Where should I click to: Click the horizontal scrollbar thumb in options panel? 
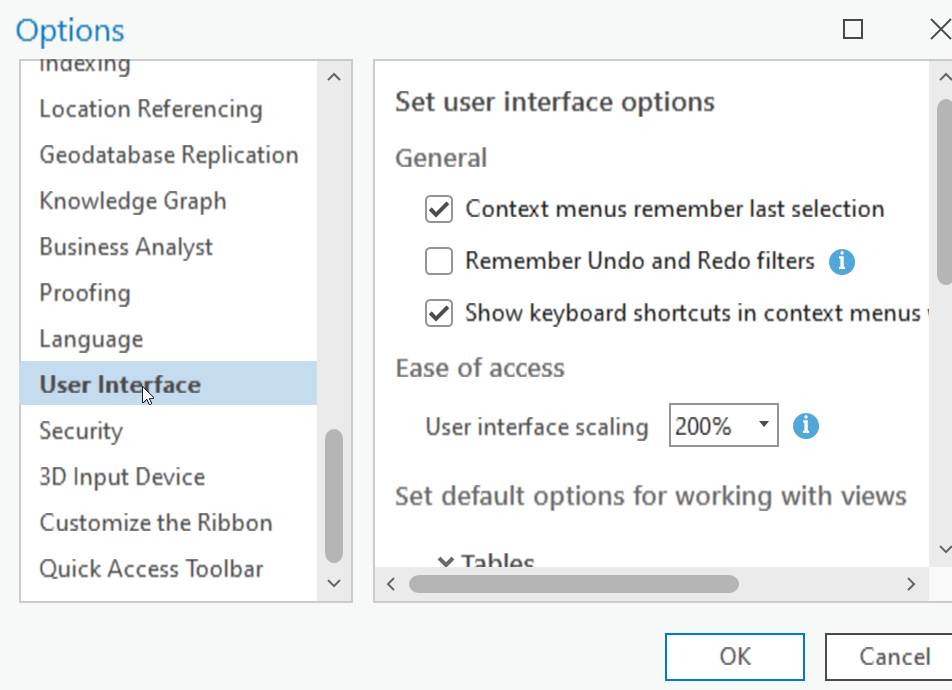click(573, 584)
